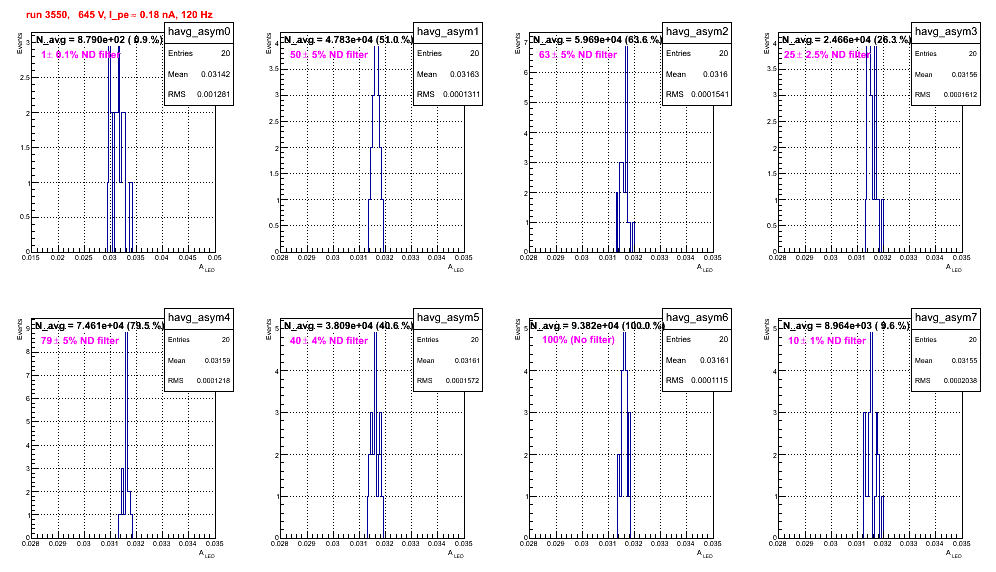Screen dimensions: 996x572
Task: Click Entries 20 in havg_asym1 stats
Action: [448, 53]
